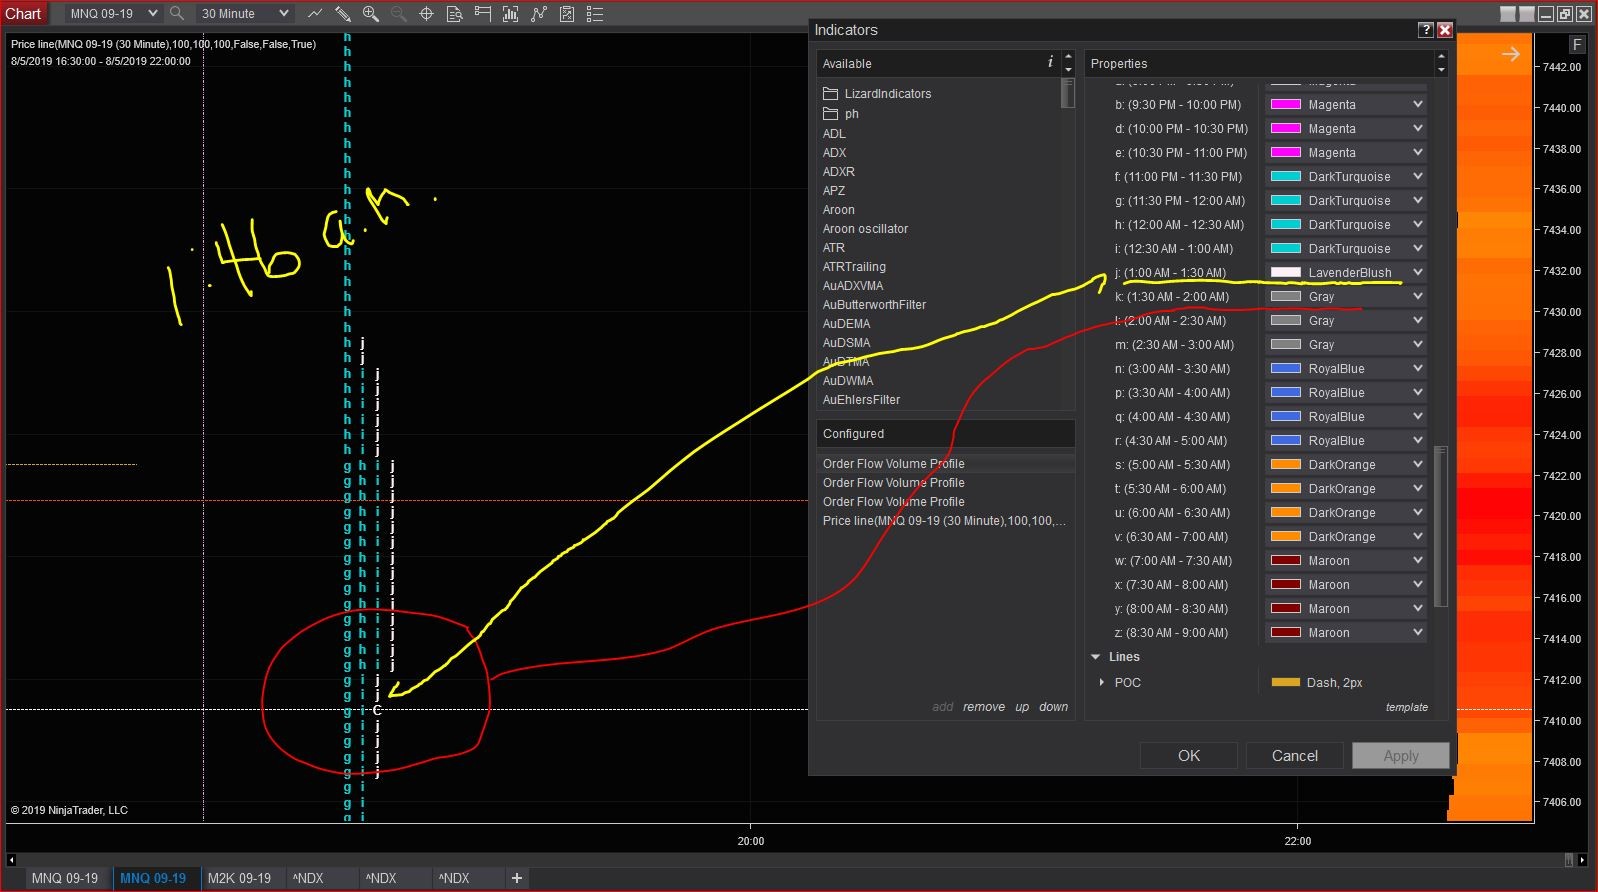This screenshot has height=892, width=1598.
Task: Click the DarkTurquoise swatch for h: (12:00 AM - 12:30 AM)
Action: [x=1285, y=225]
